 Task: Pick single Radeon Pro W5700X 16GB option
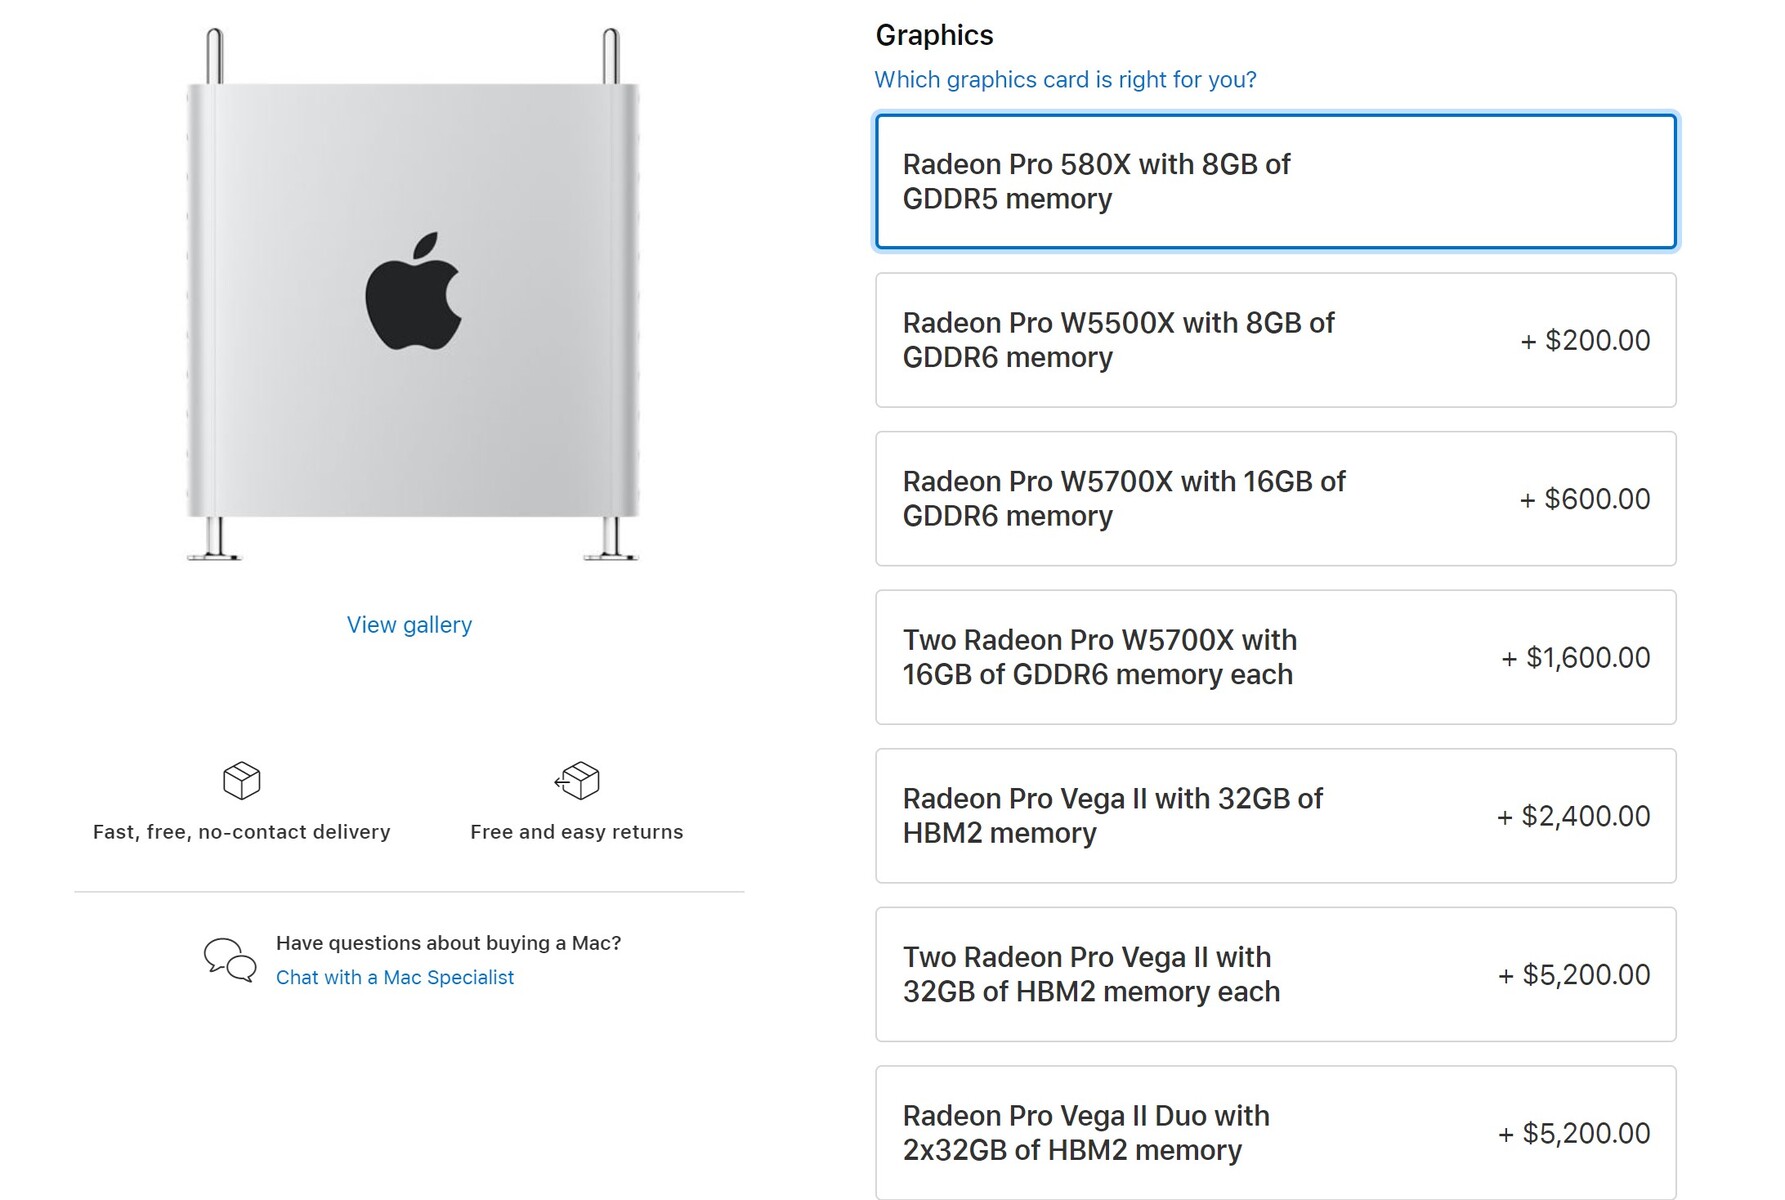(x=1275, y=499)
